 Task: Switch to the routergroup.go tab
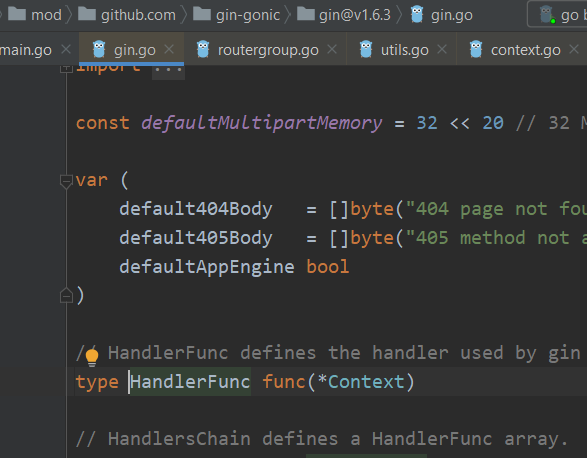(x=268, y=50)
